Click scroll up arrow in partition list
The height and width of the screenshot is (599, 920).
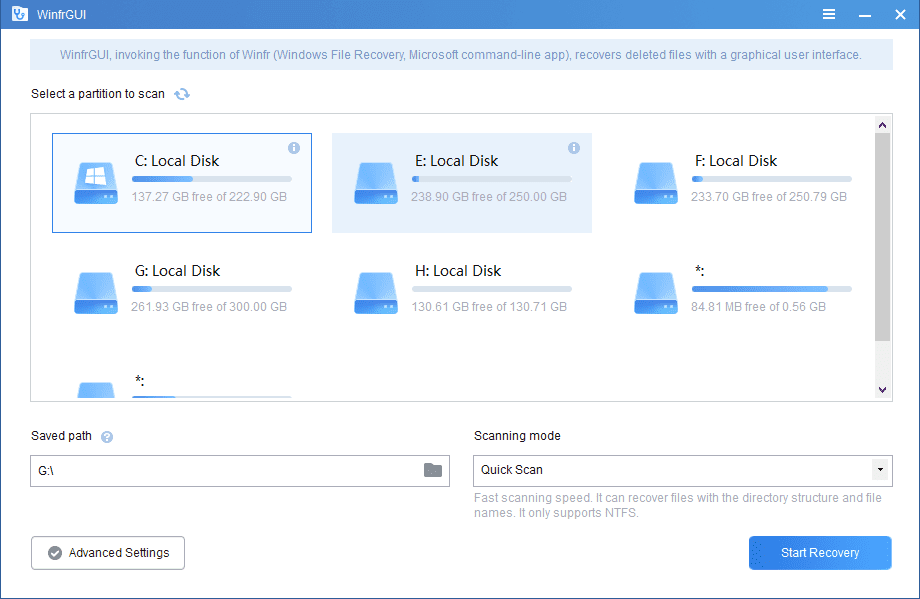click(x=882, y=125)
